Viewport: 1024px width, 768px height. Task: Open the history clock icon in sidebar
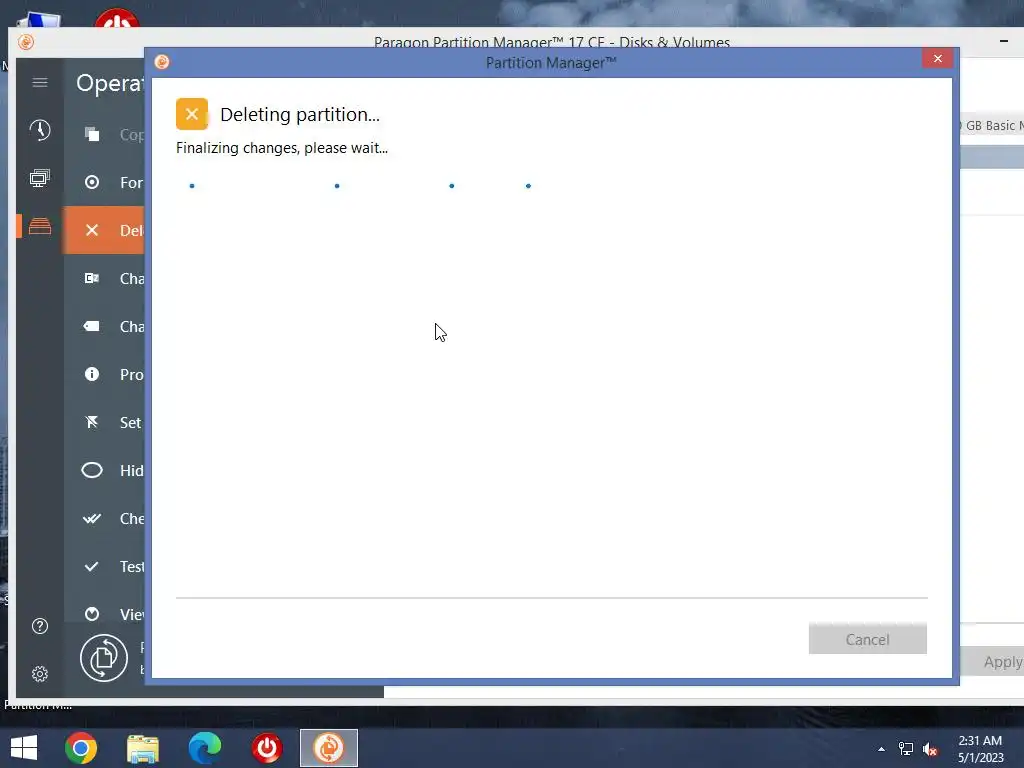(40, 130)
